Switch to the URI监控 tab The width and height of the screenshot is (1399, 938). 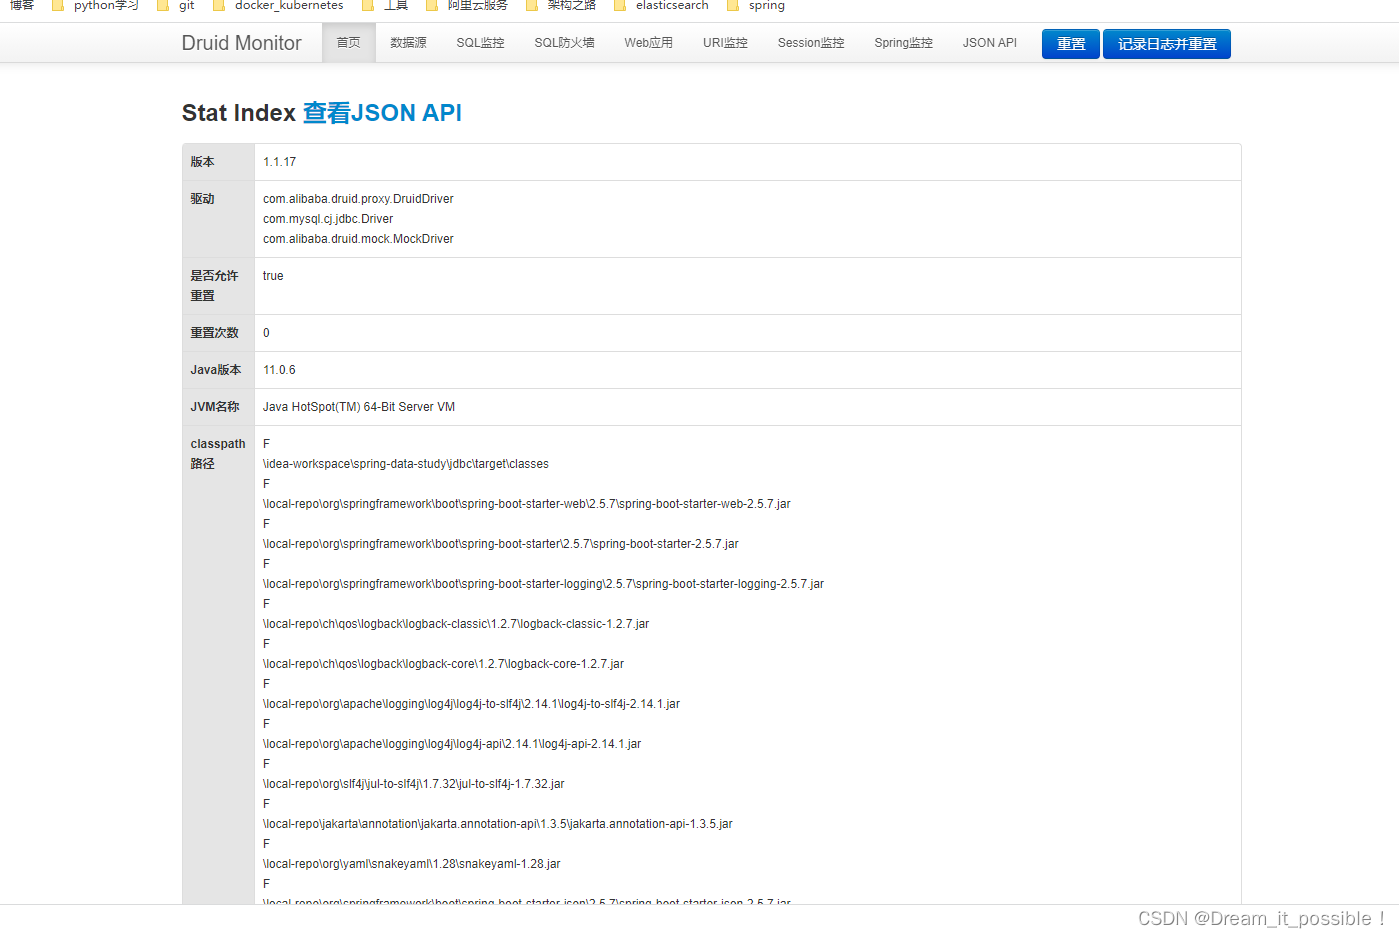point(724,43)
